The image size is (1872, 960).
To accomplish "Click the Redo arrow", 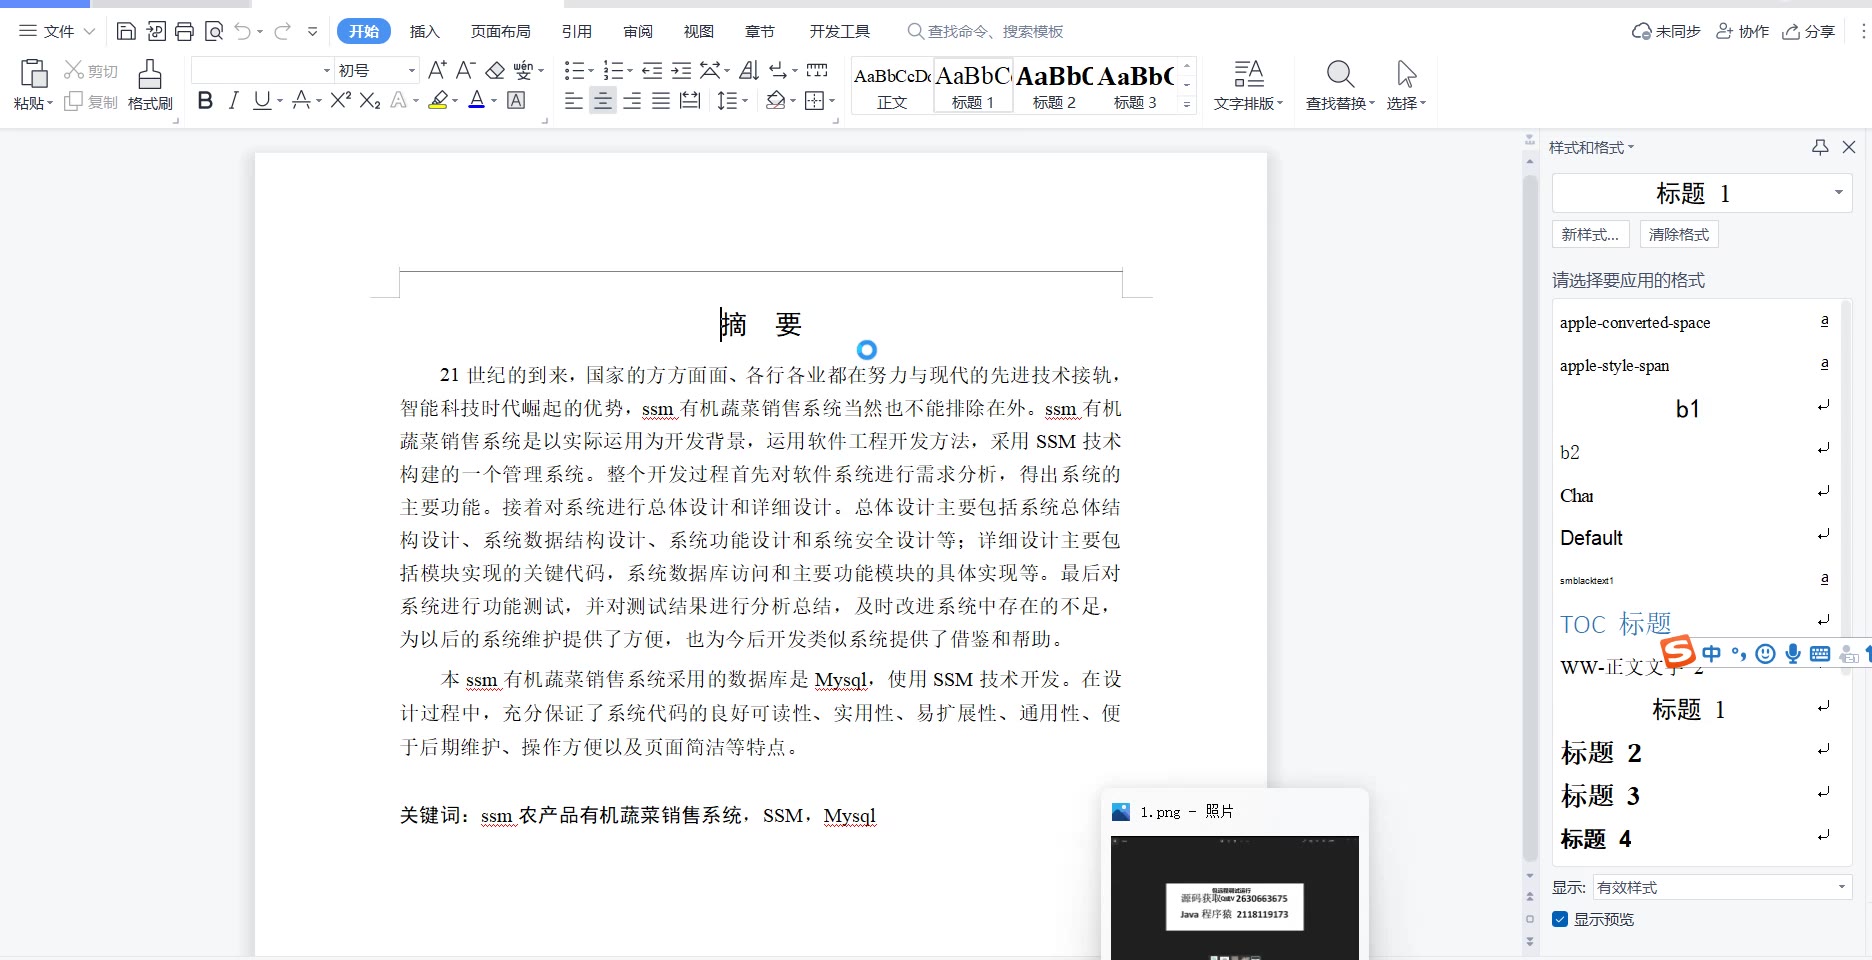I will [283, 31].
